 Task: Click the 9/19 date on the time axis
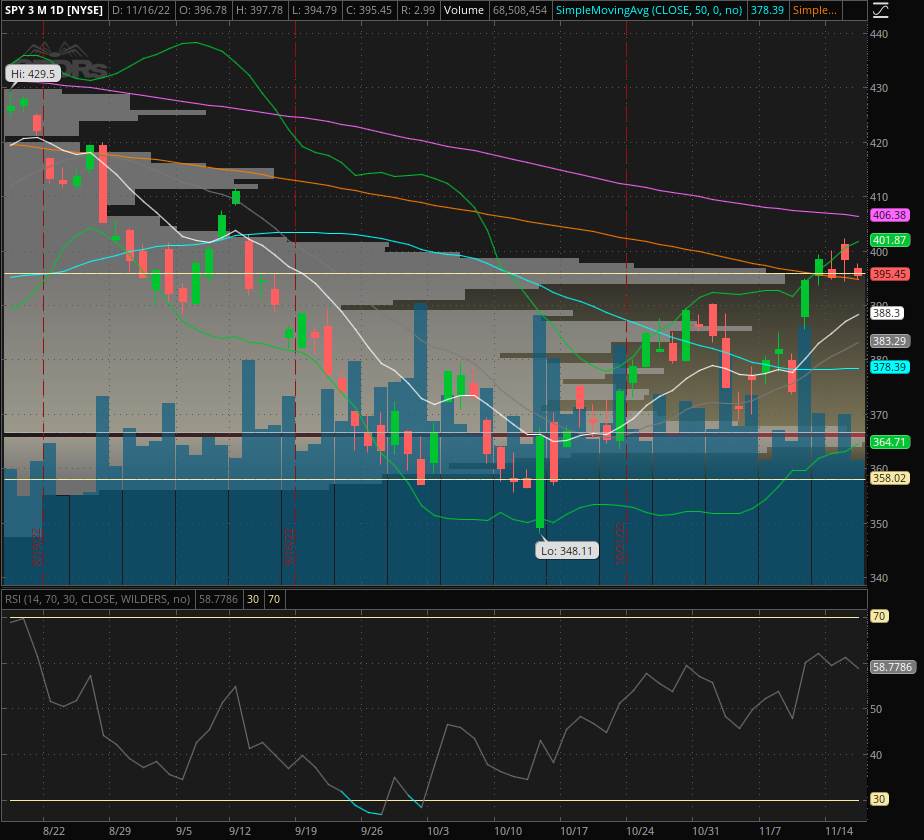point(305,831)
